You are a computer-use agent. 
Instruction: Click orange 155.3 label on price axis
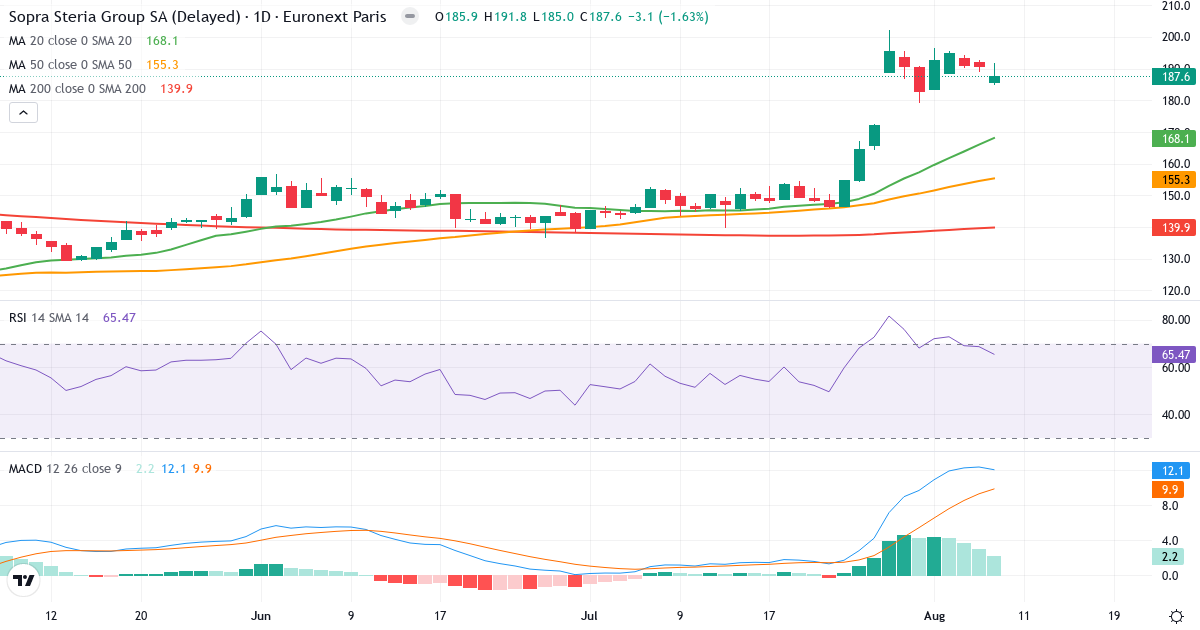[x=1173, y=179]
